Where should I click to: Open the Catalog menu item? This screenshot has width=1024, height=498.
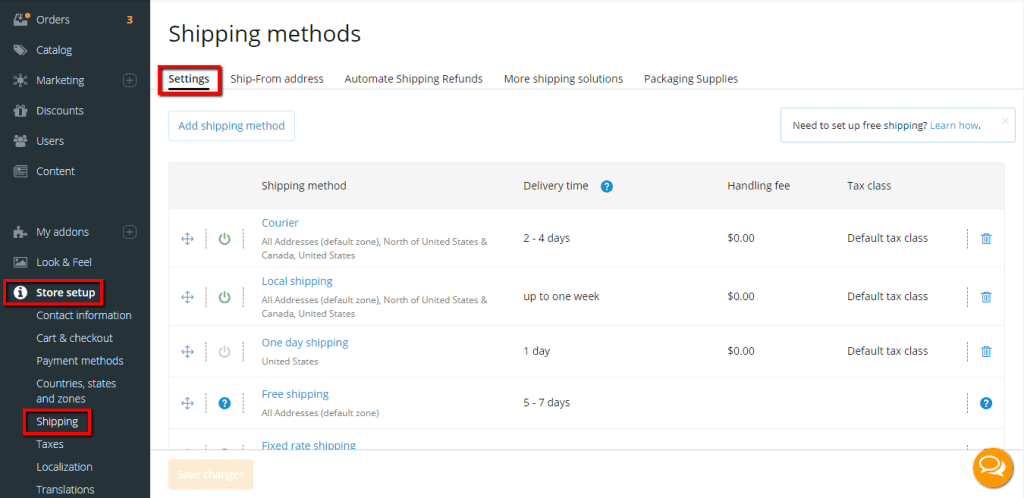tap(54, 50)
